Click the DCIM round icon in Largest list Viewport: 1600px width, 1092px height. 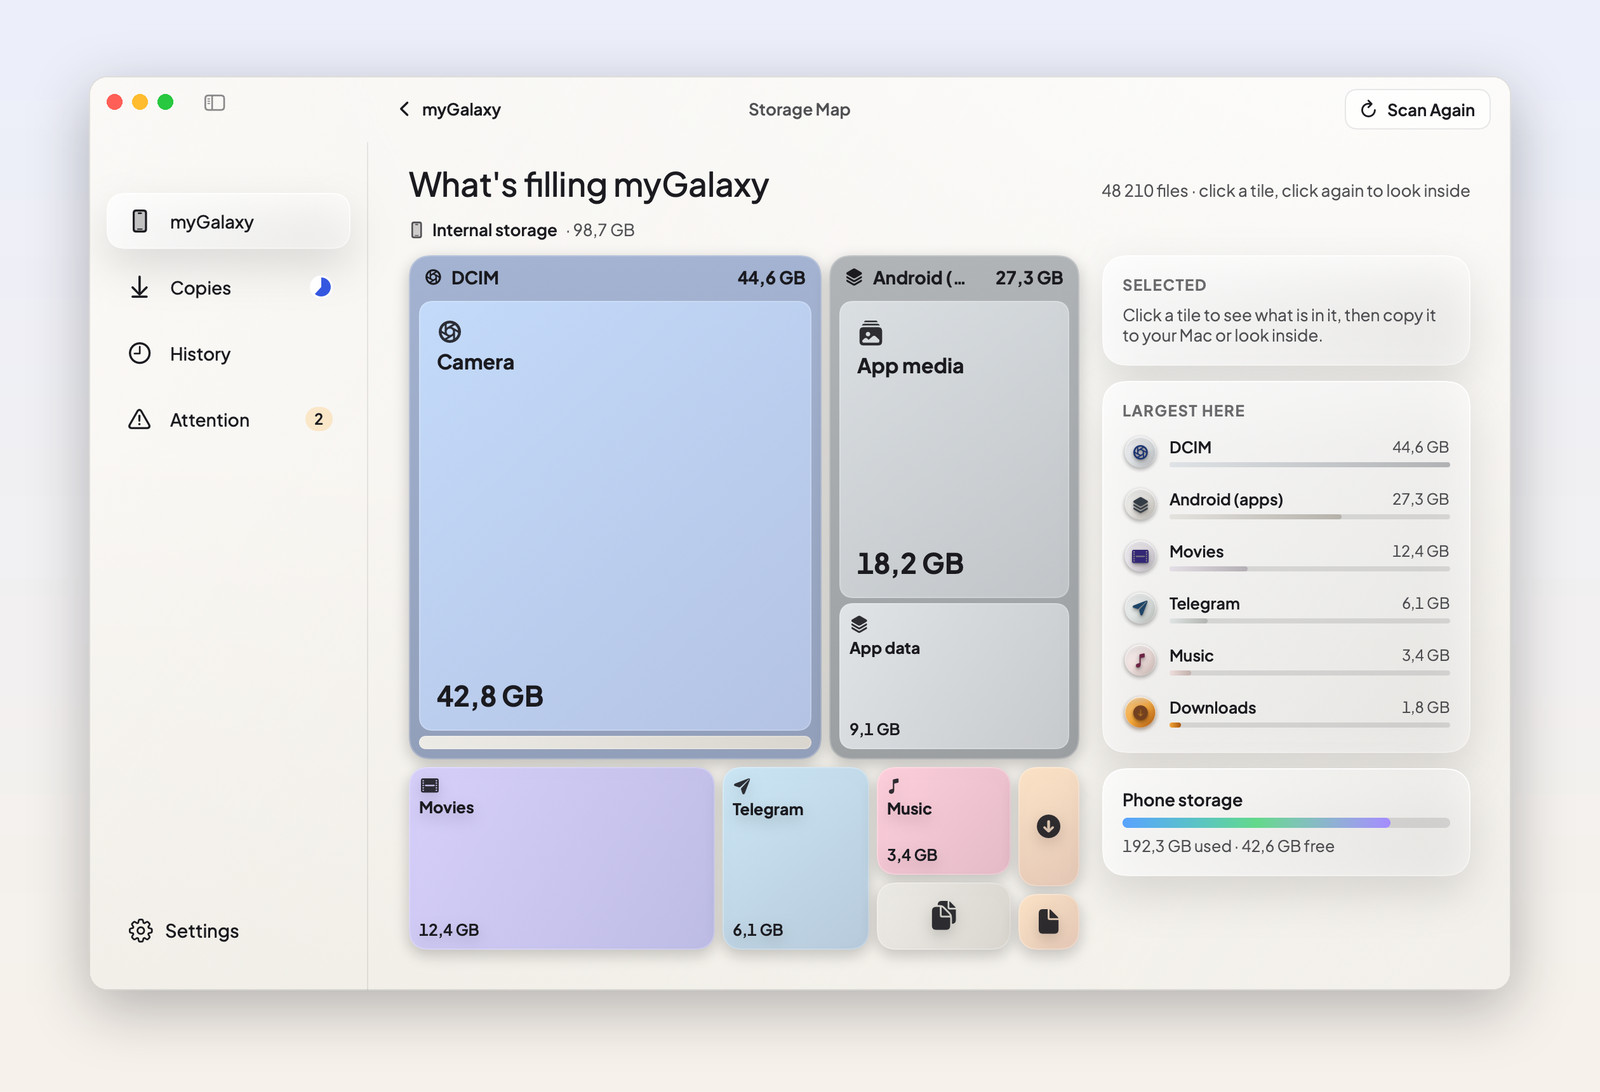click(1140, 453)
